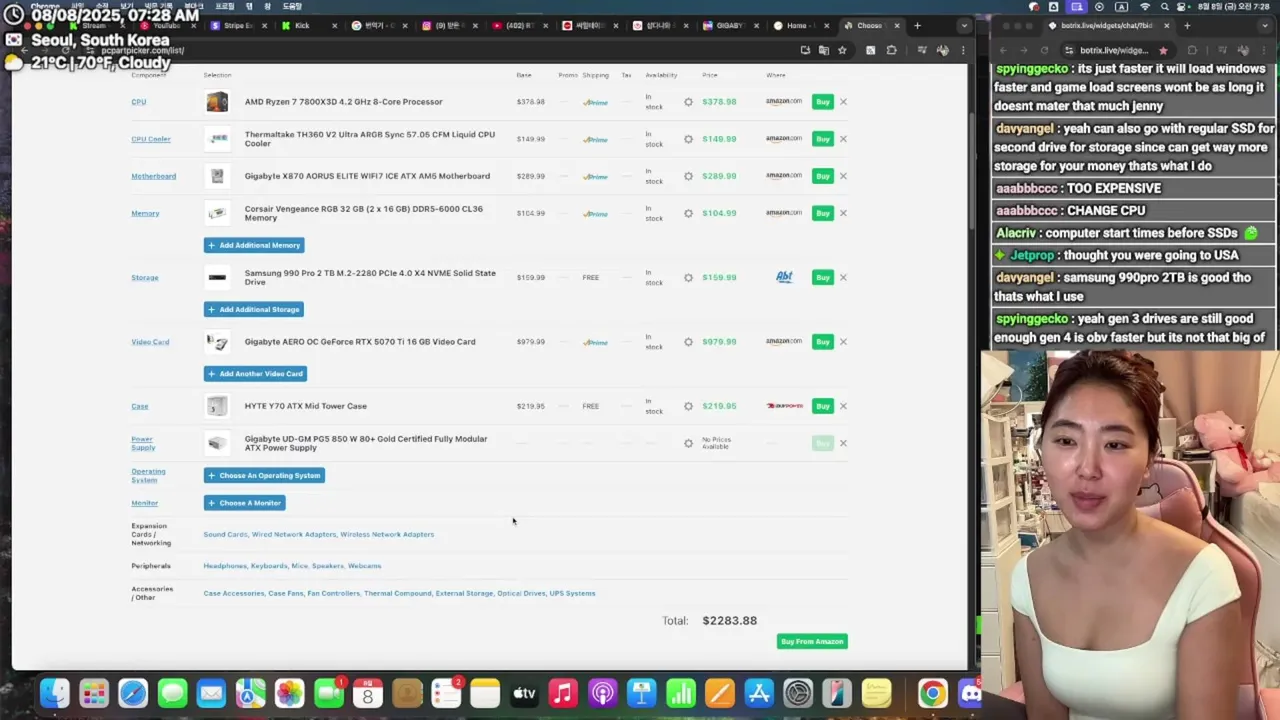Open Photos app in the Dock

tap(289, 693)
